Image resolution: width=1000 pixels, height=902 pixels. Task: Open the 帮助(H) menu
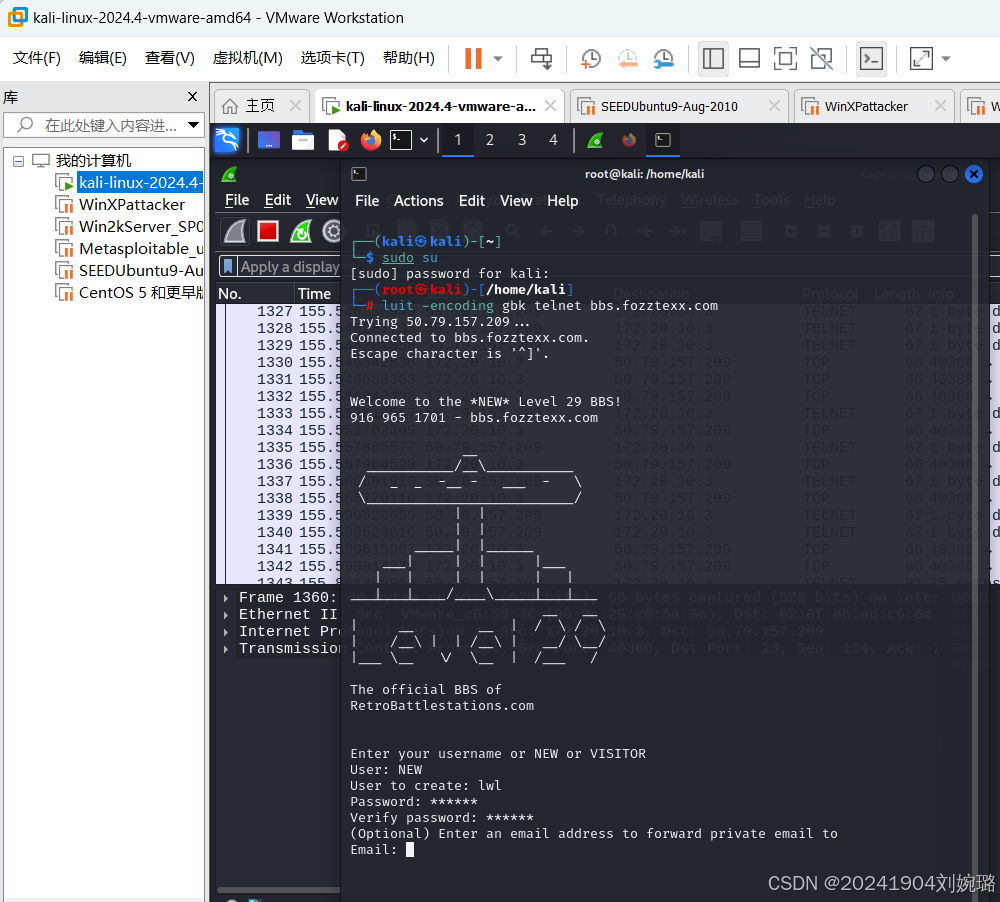(x=409, y=58)
